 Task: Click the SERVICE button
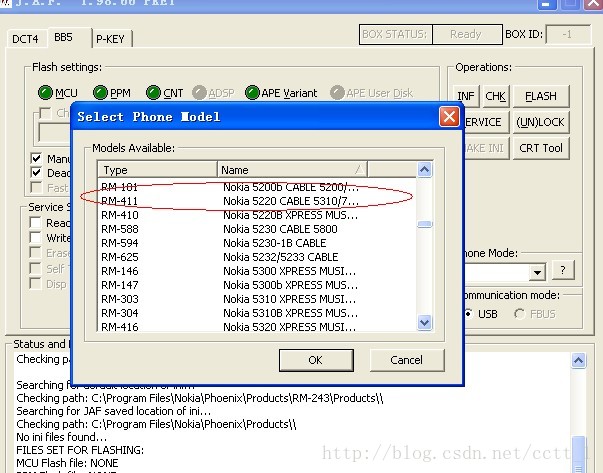pos(486,122)
